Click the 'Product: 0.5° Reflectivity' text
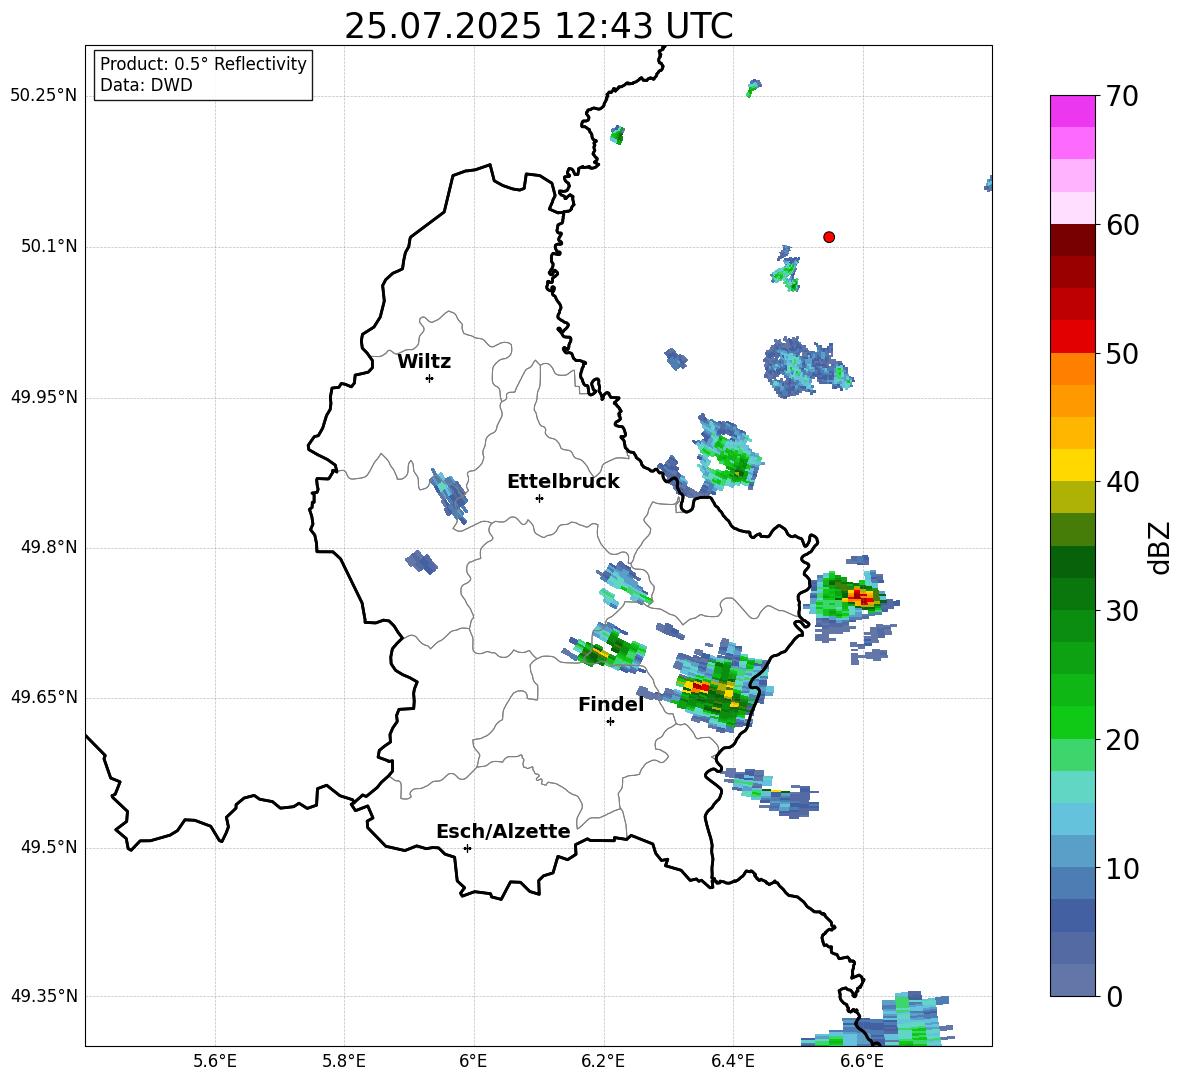 [x=203, y=63]
